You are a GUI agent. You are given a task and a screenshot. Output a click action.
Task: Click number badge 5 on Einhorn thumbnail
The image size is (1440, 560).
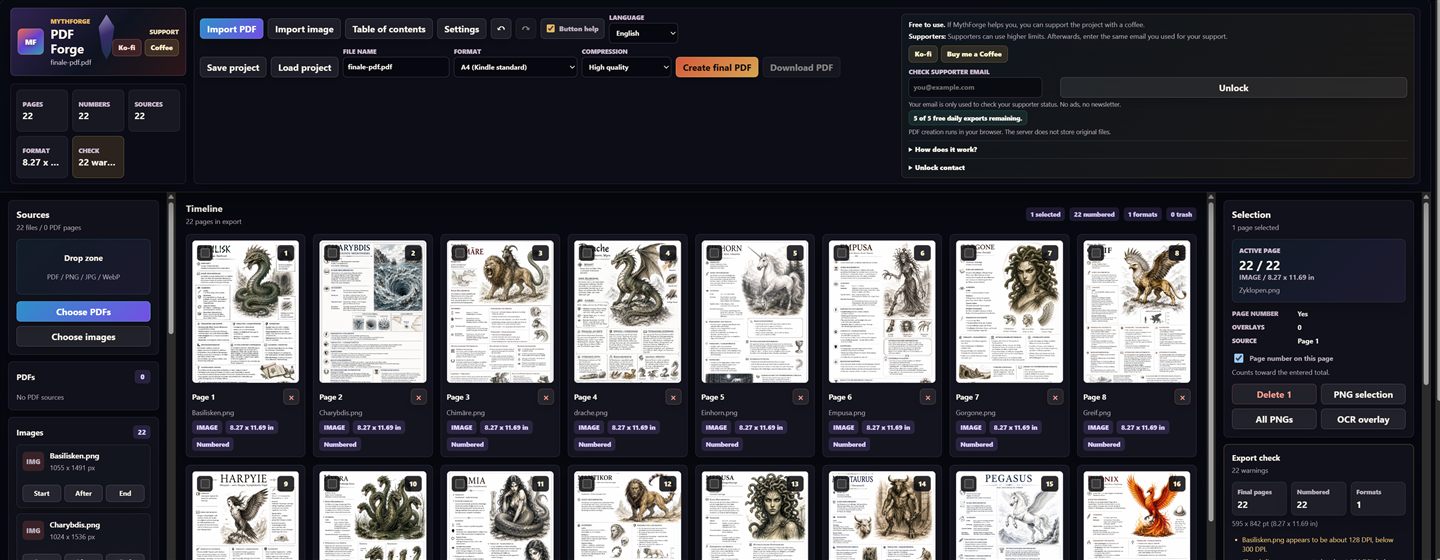(x=795, y=254)
